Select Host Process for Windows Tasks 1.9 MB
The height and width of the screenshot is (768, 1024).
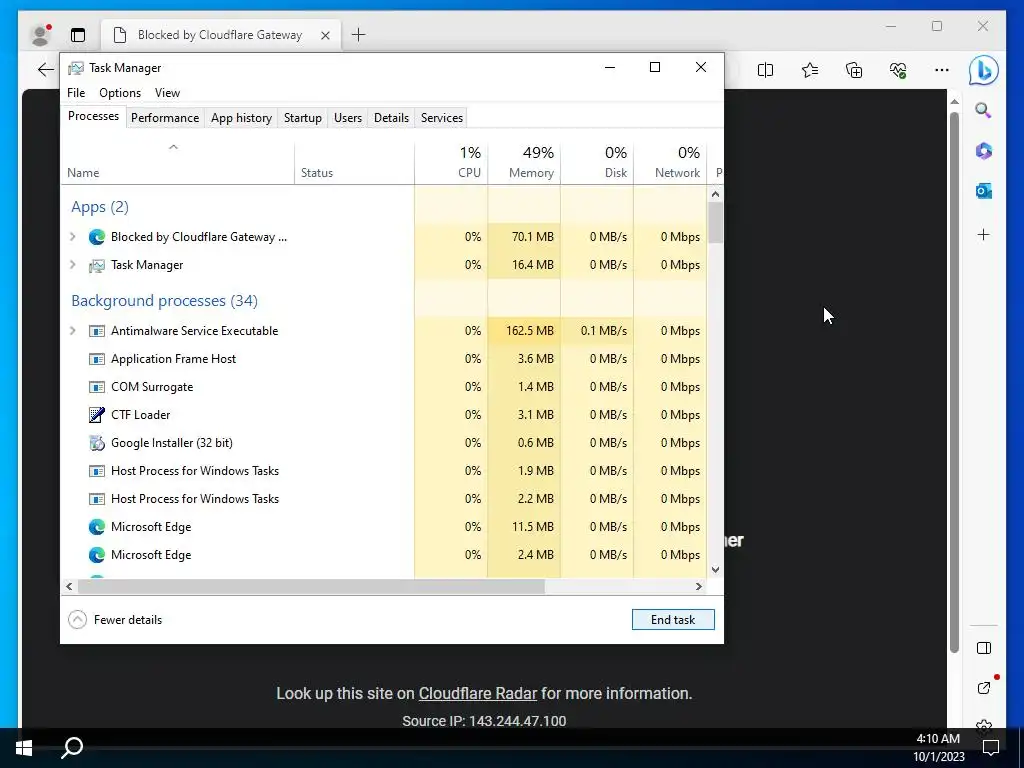pyautogui.click(x=384, y=471)
